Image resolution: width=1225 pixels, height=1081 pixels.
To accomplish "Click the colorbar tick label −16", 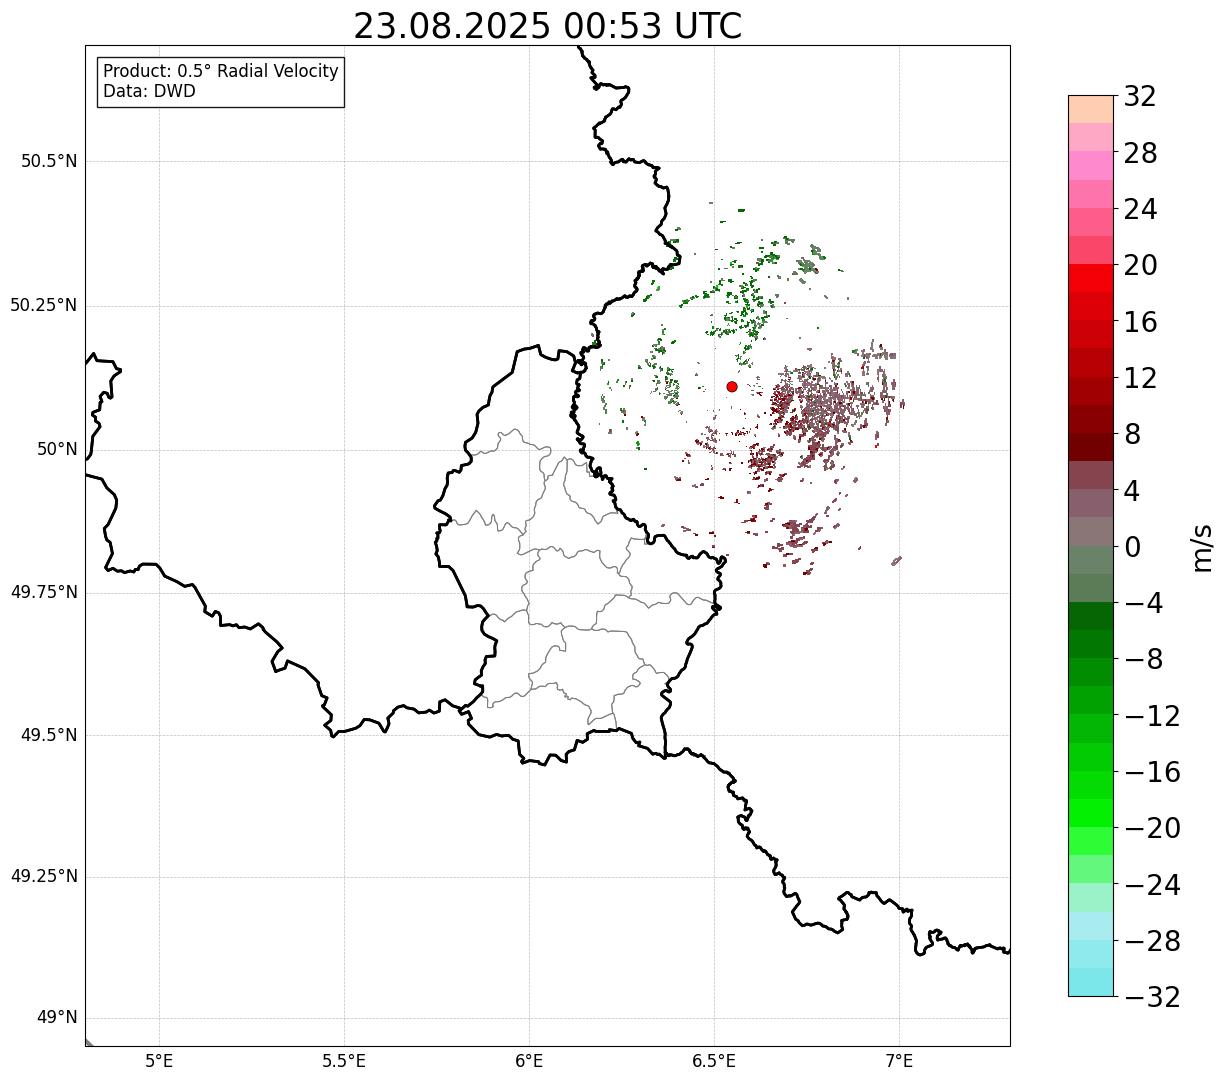I will (1152, 771).
